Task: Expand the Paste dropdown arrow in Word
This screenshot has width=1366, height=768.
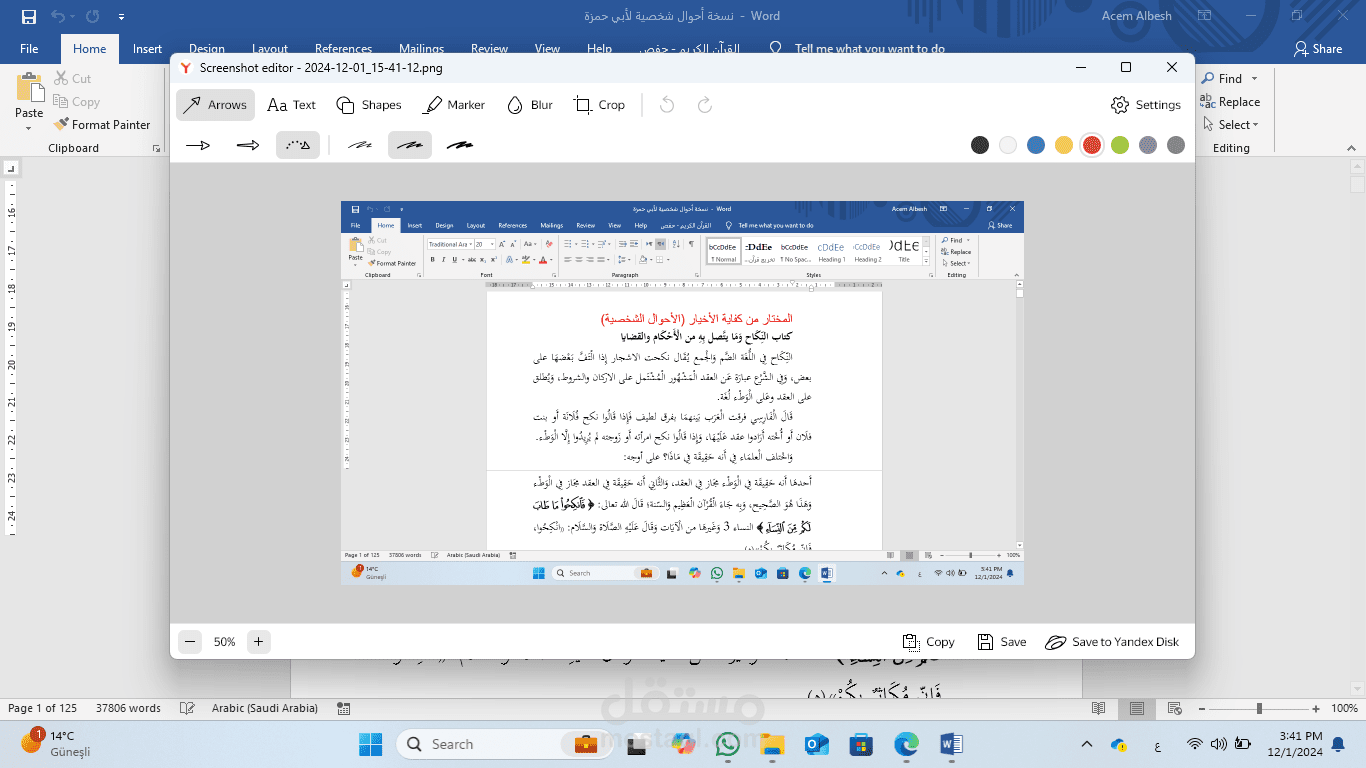Action: click(29, 127)
